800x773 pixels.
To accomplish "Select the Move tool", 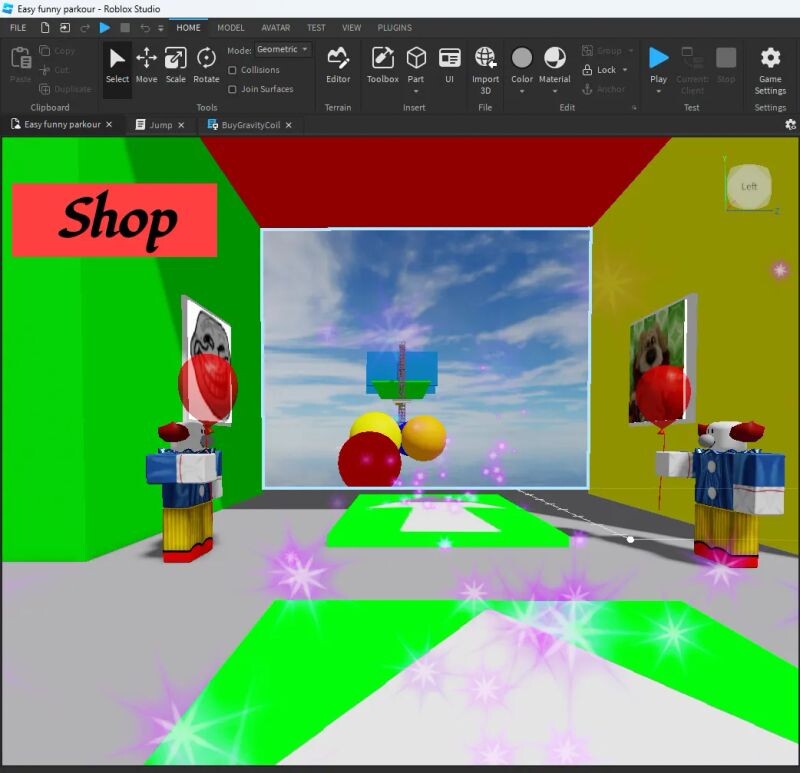I will coord(146,66).
